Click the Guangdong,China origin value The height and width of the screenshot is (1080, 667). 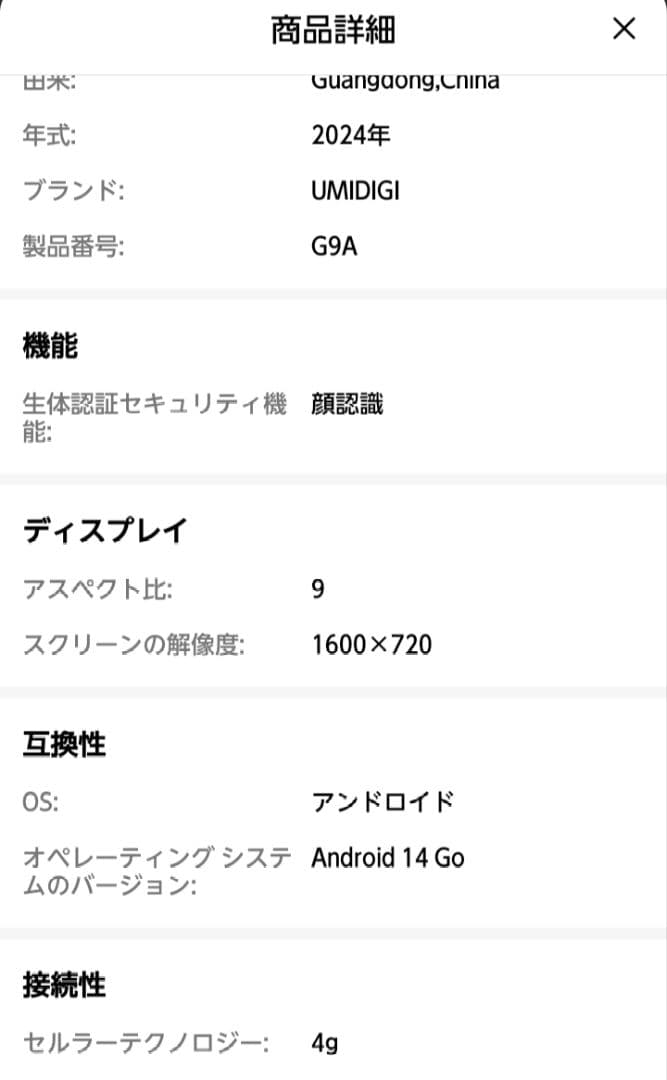tap(405, 80)
